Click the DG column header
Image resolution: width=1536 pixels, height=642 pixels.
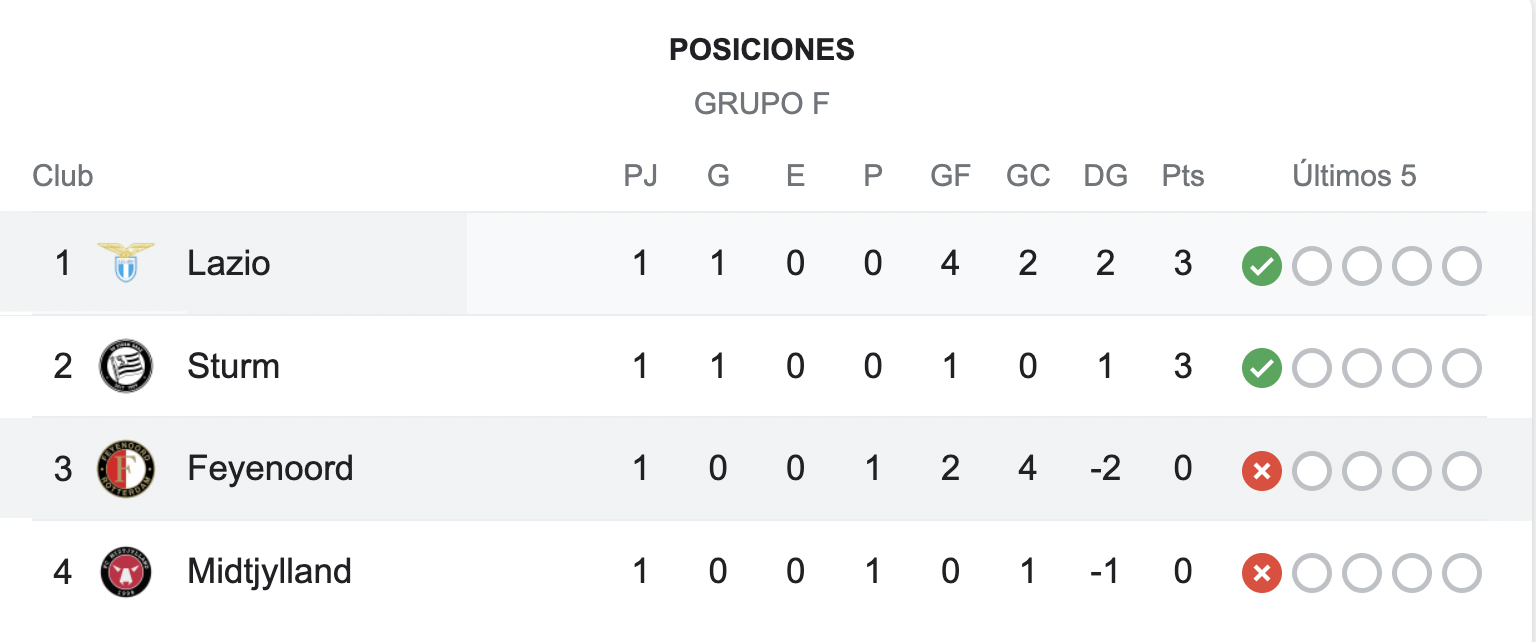[x=1105, y=176]
